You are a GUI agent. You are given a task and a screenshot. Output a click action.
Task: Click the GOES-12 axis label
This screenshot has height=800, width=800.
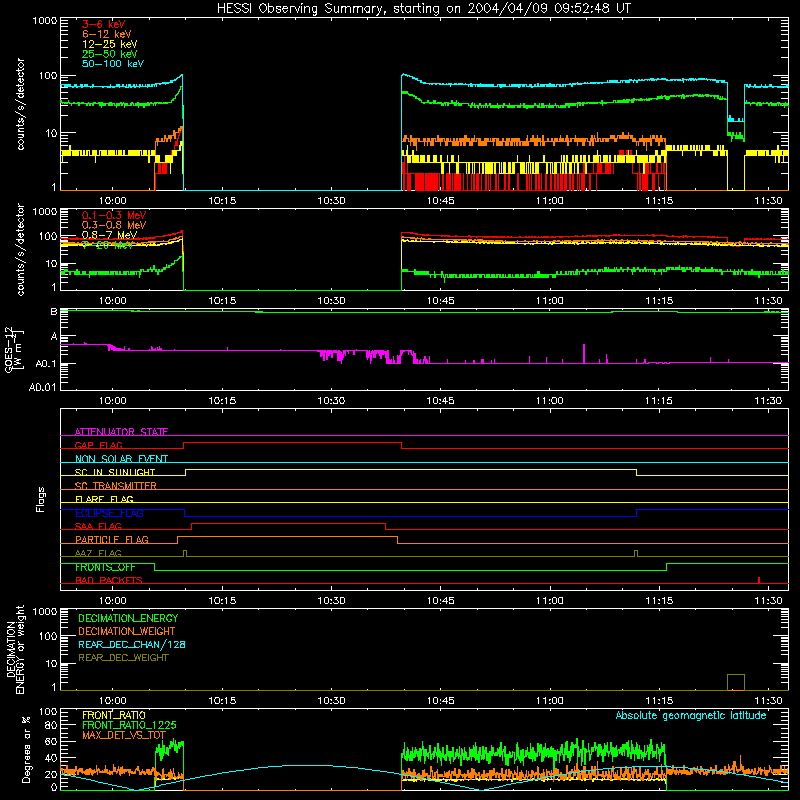(14, 349)
